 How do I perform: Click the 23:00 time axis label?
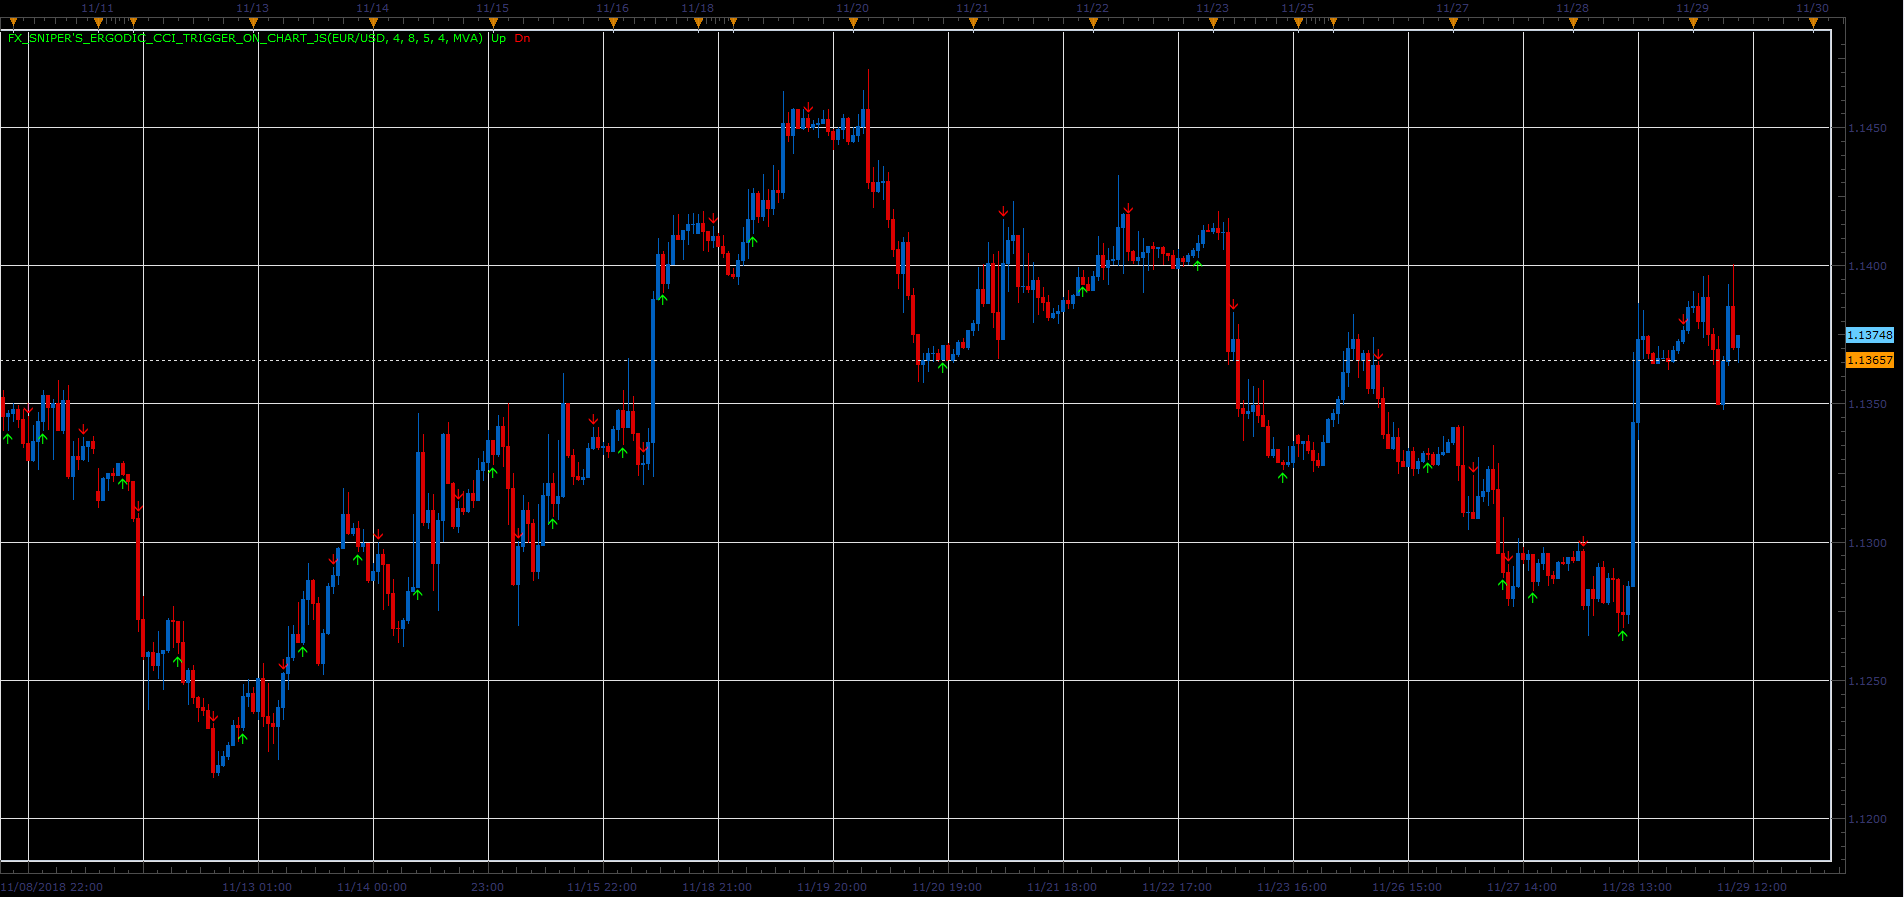coord(487,887)
